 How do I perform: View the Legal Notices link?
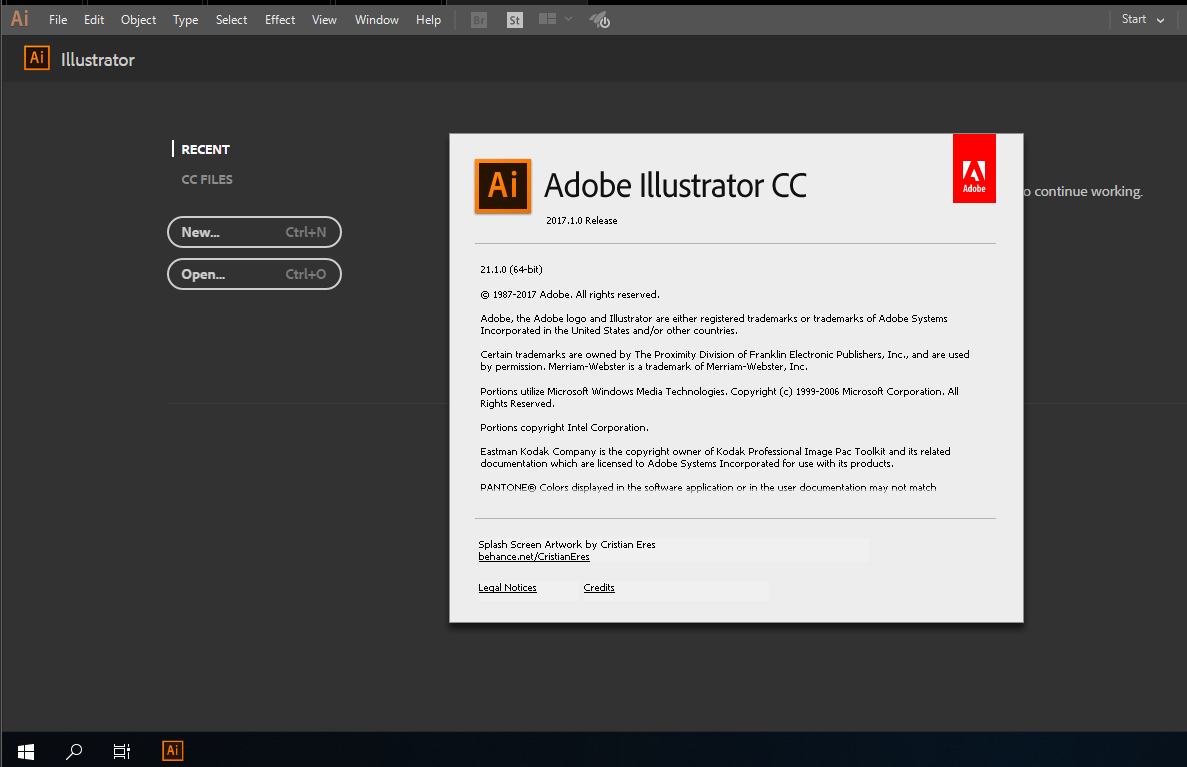pos(507,587)
